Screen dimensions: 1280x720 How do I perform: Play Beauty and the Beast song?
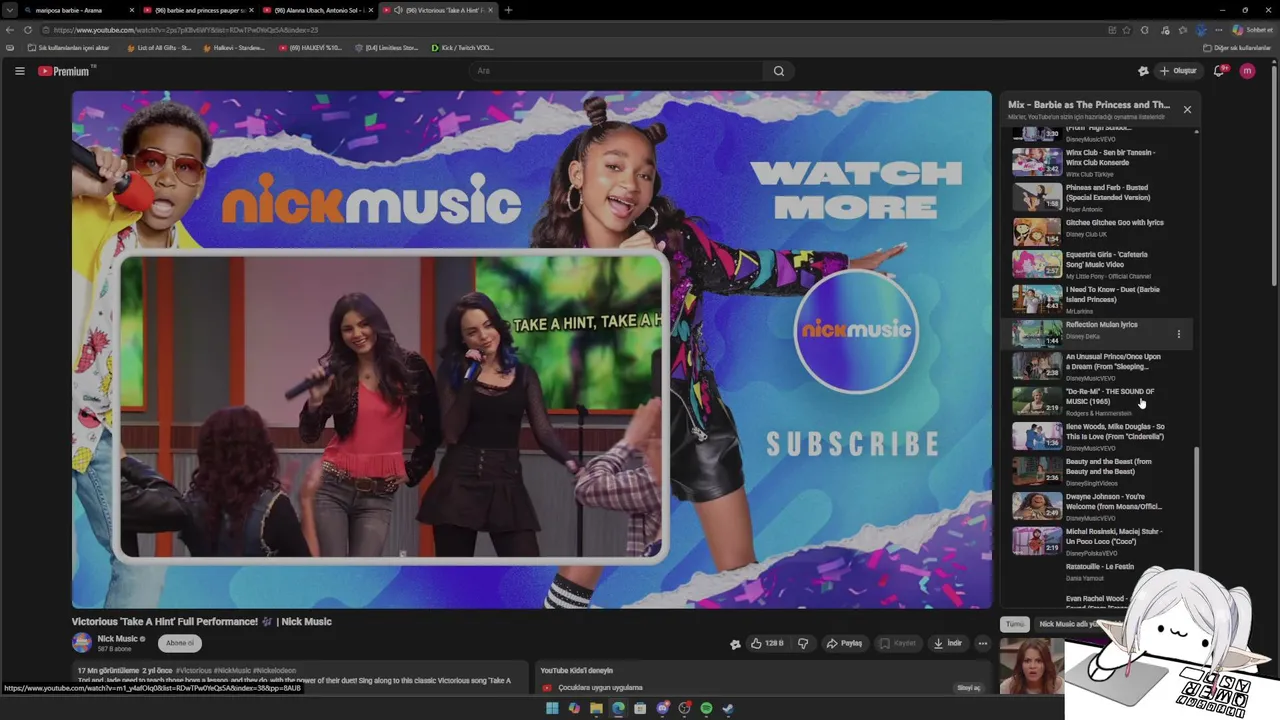click(x=1095, y=471)
